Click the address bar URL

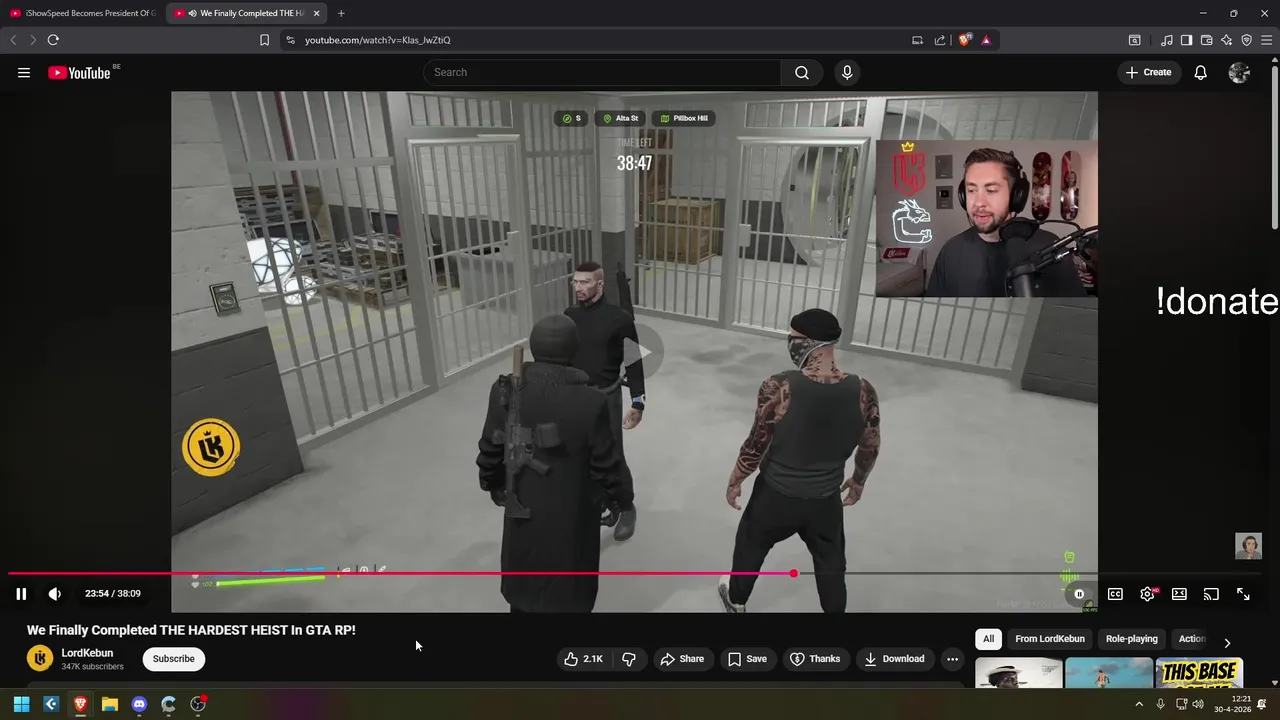pyautogui.click(x=378, y=40)
